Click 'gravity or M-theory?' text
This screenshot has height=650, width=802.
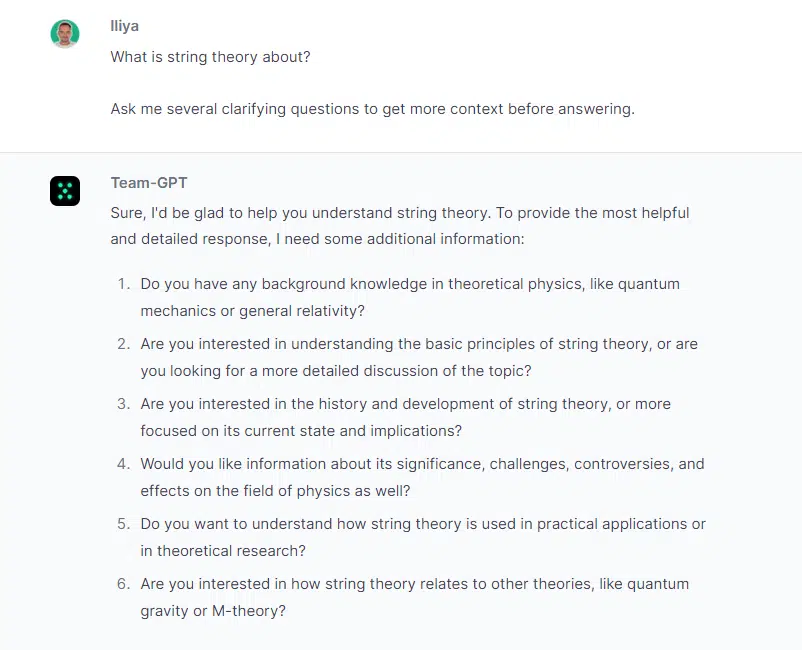pos(213,611)
